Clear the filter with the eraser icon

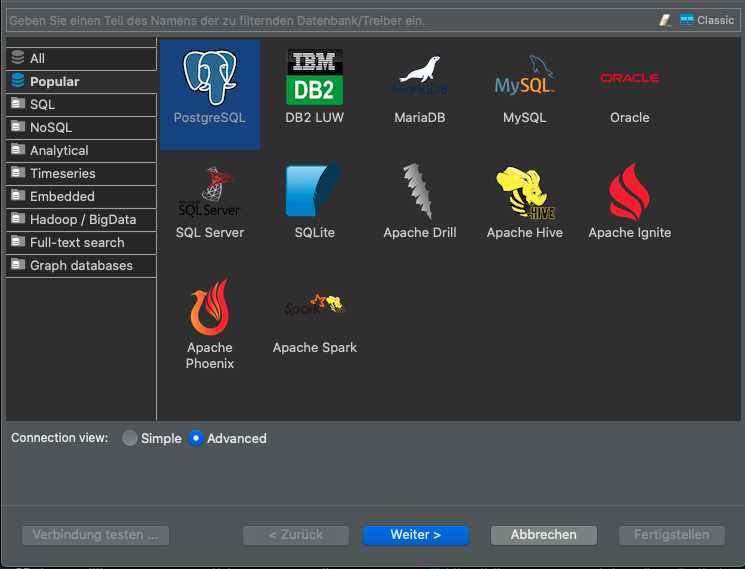tap(665, 20)
